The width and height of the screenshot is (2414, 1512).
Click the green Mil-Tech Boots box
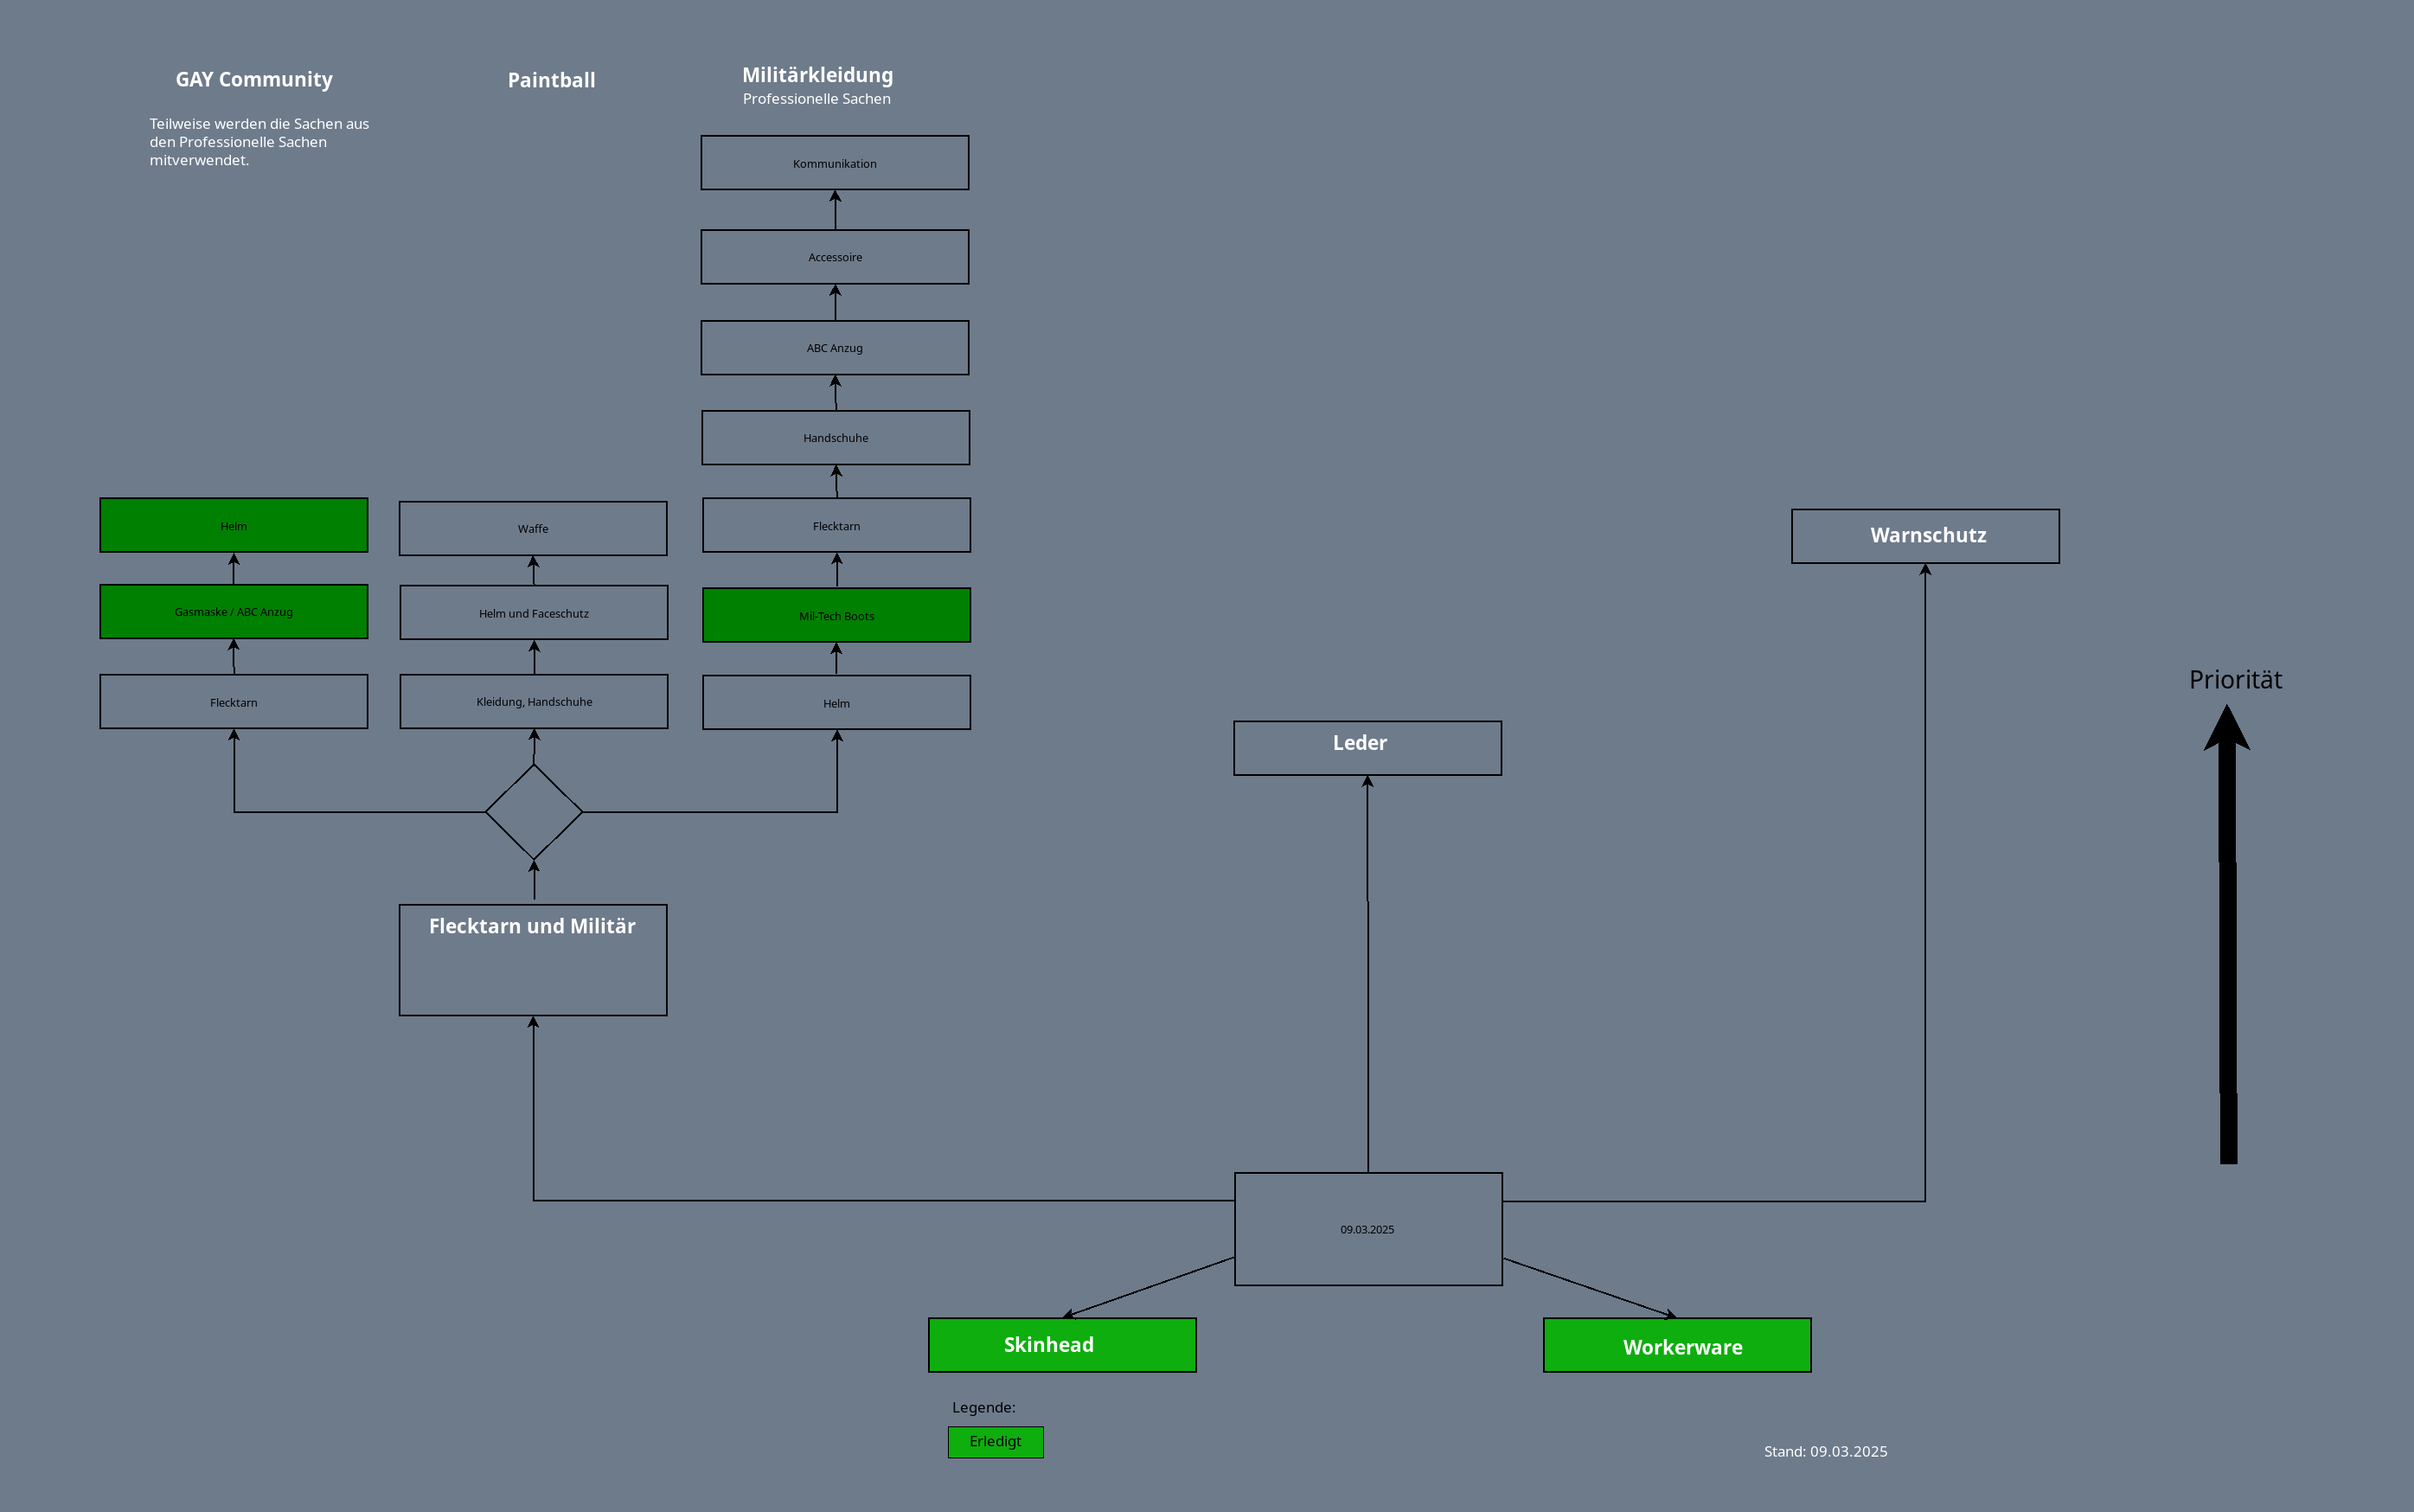click(x=836, y=615)
